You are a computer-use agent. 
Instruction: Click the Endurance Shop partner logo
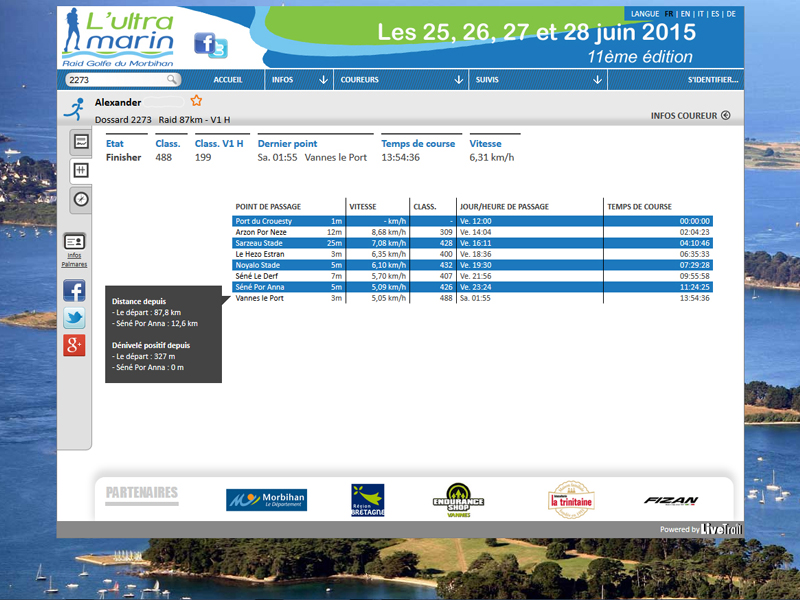[458, 497]
